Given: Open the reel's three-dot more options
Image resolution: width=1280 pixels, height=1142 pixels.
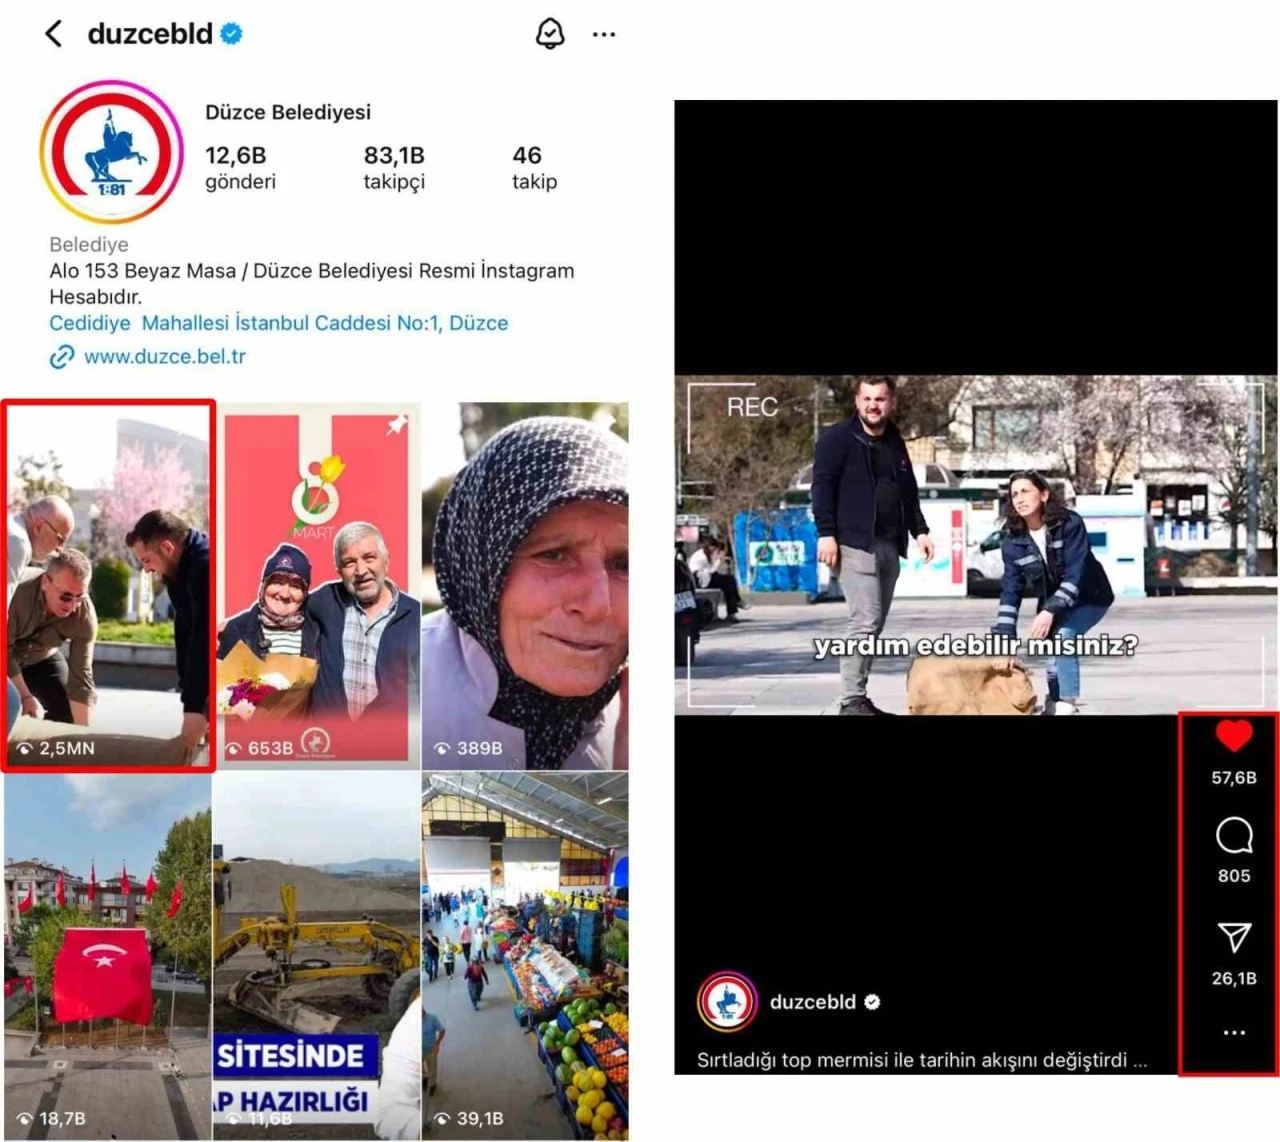Looking at the screenshot, I should 1233,1032.
